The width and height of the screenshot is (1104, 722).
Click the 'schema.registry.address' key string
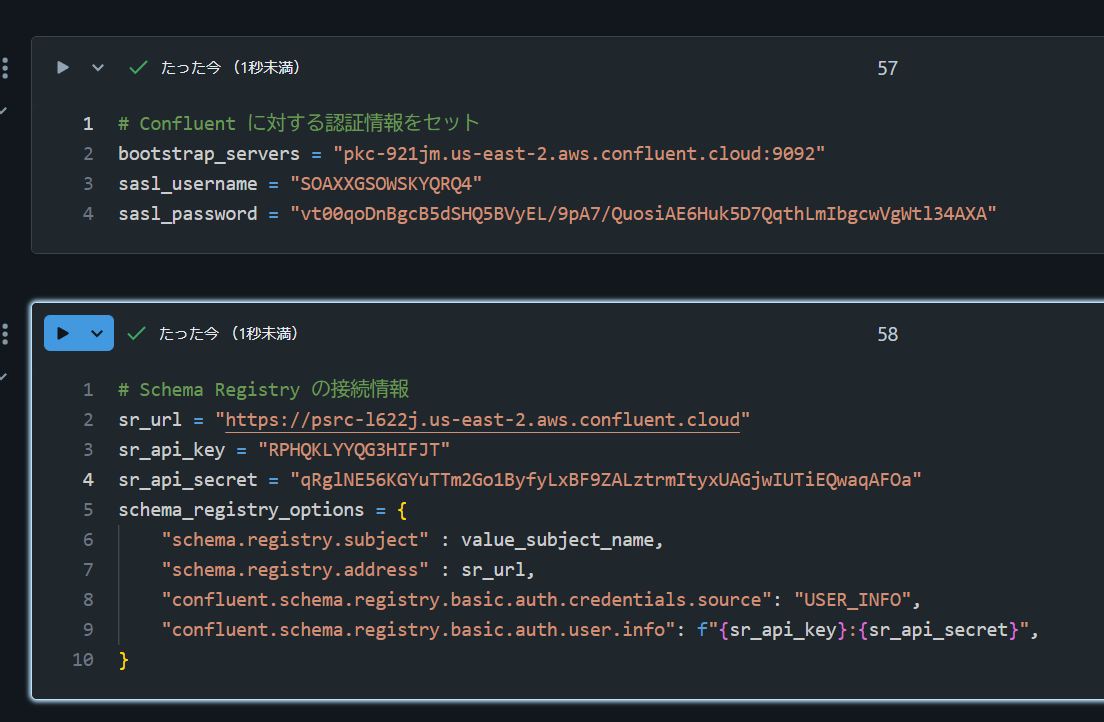(x=295, y=569)
